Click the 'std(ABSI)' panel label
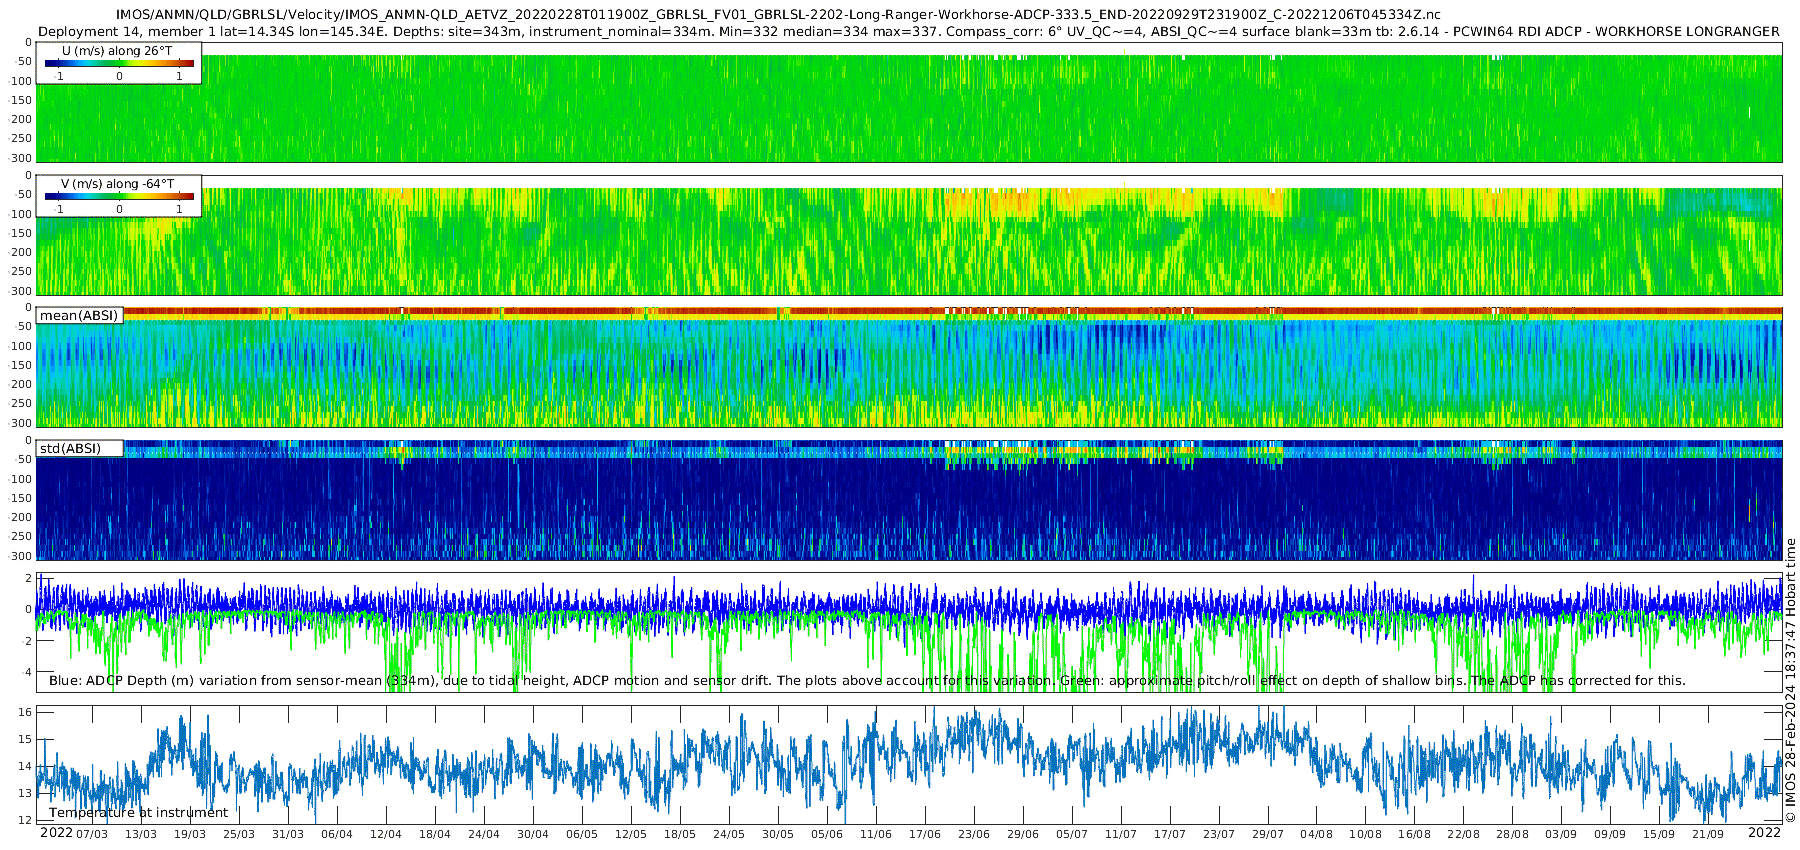 coord(70,448)
